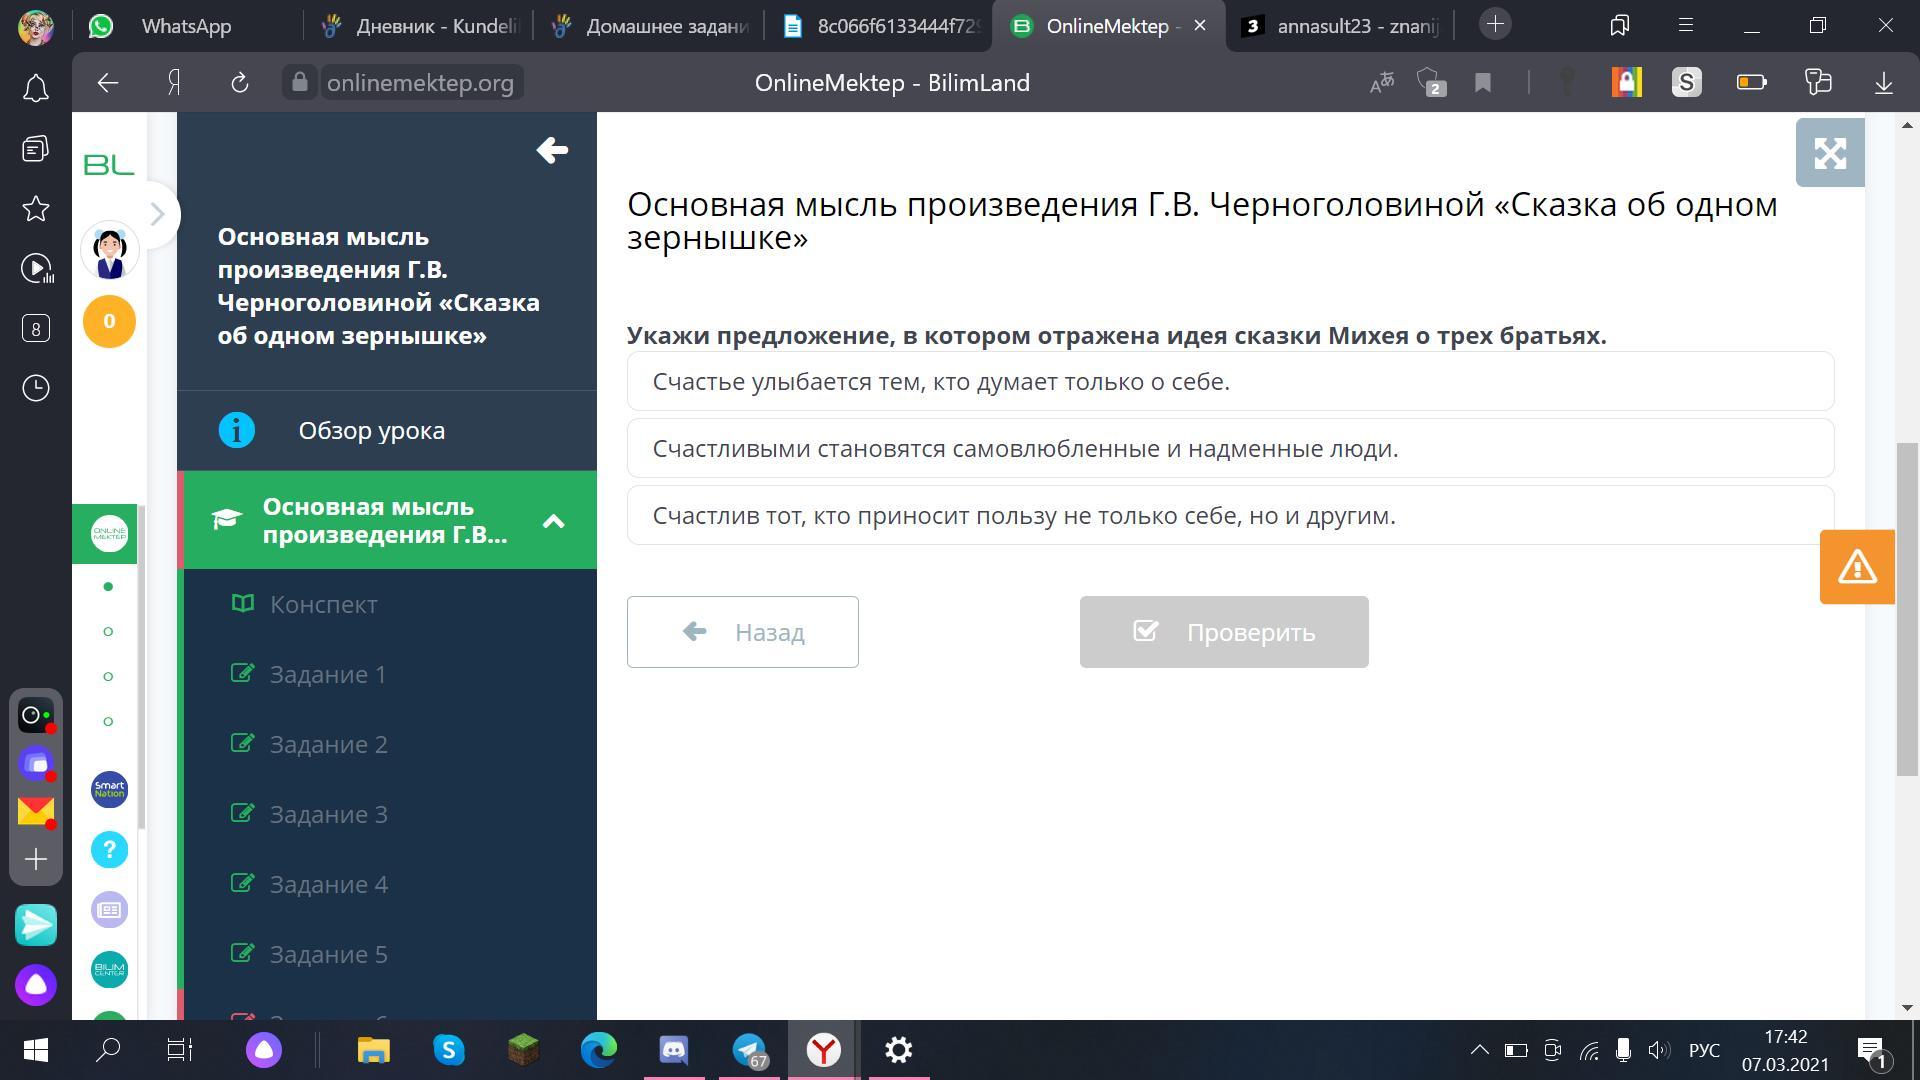Viewport: 1920px width, 1080px height.
Task: Click the BL logo icon
Action: pos(109,164)
